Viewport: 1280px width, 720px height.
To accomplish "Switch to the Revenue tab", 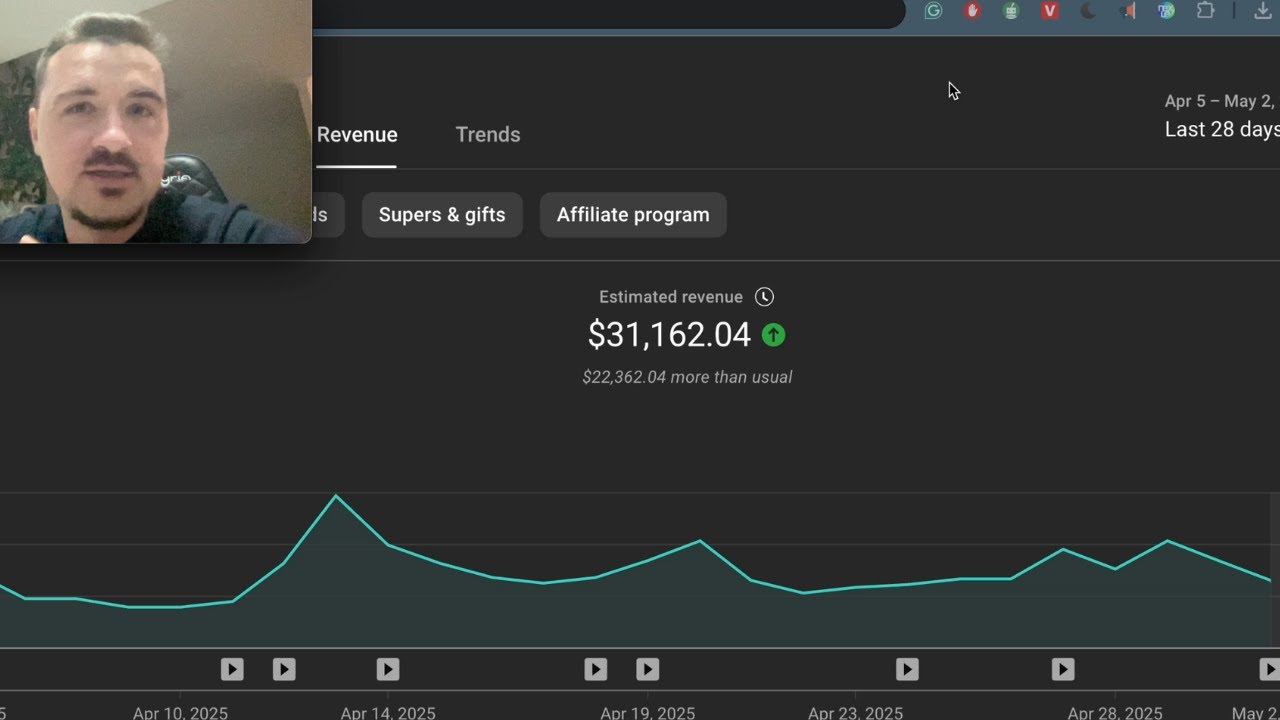I will click(357, 135).
